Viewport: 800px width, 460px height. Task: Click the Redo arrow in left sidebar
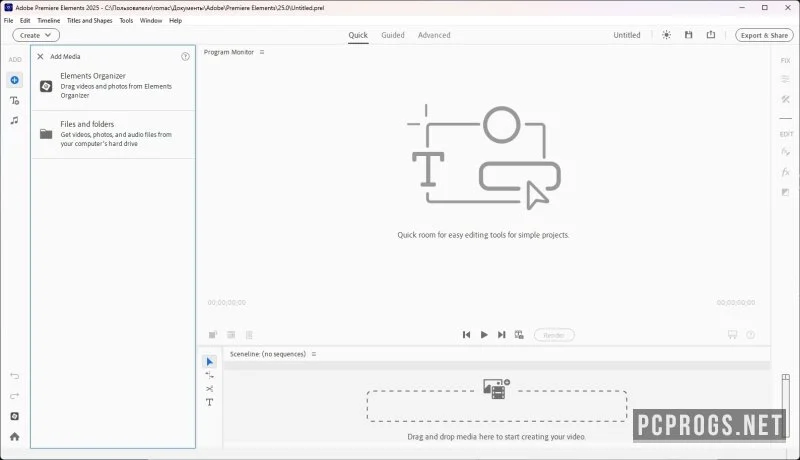tap(14, 396)
